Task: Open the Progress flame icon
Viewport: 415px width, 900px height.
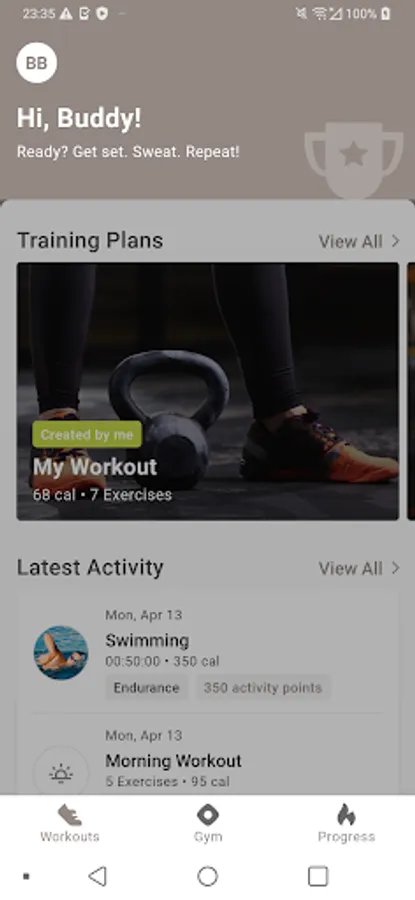Action: pyautogui.click(x=346, y=814)
